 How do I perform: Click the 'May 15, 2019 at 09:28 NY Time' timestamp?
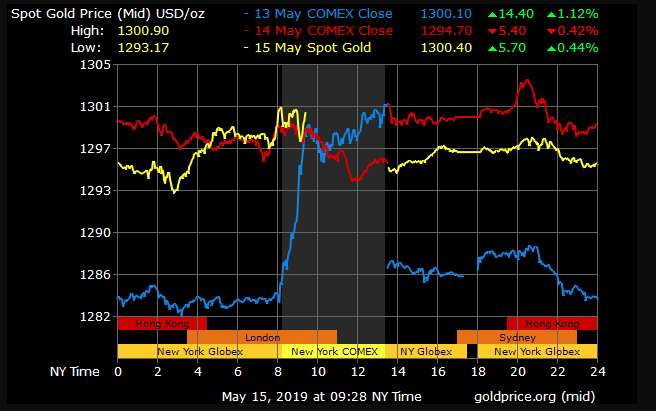click(321, 397)
